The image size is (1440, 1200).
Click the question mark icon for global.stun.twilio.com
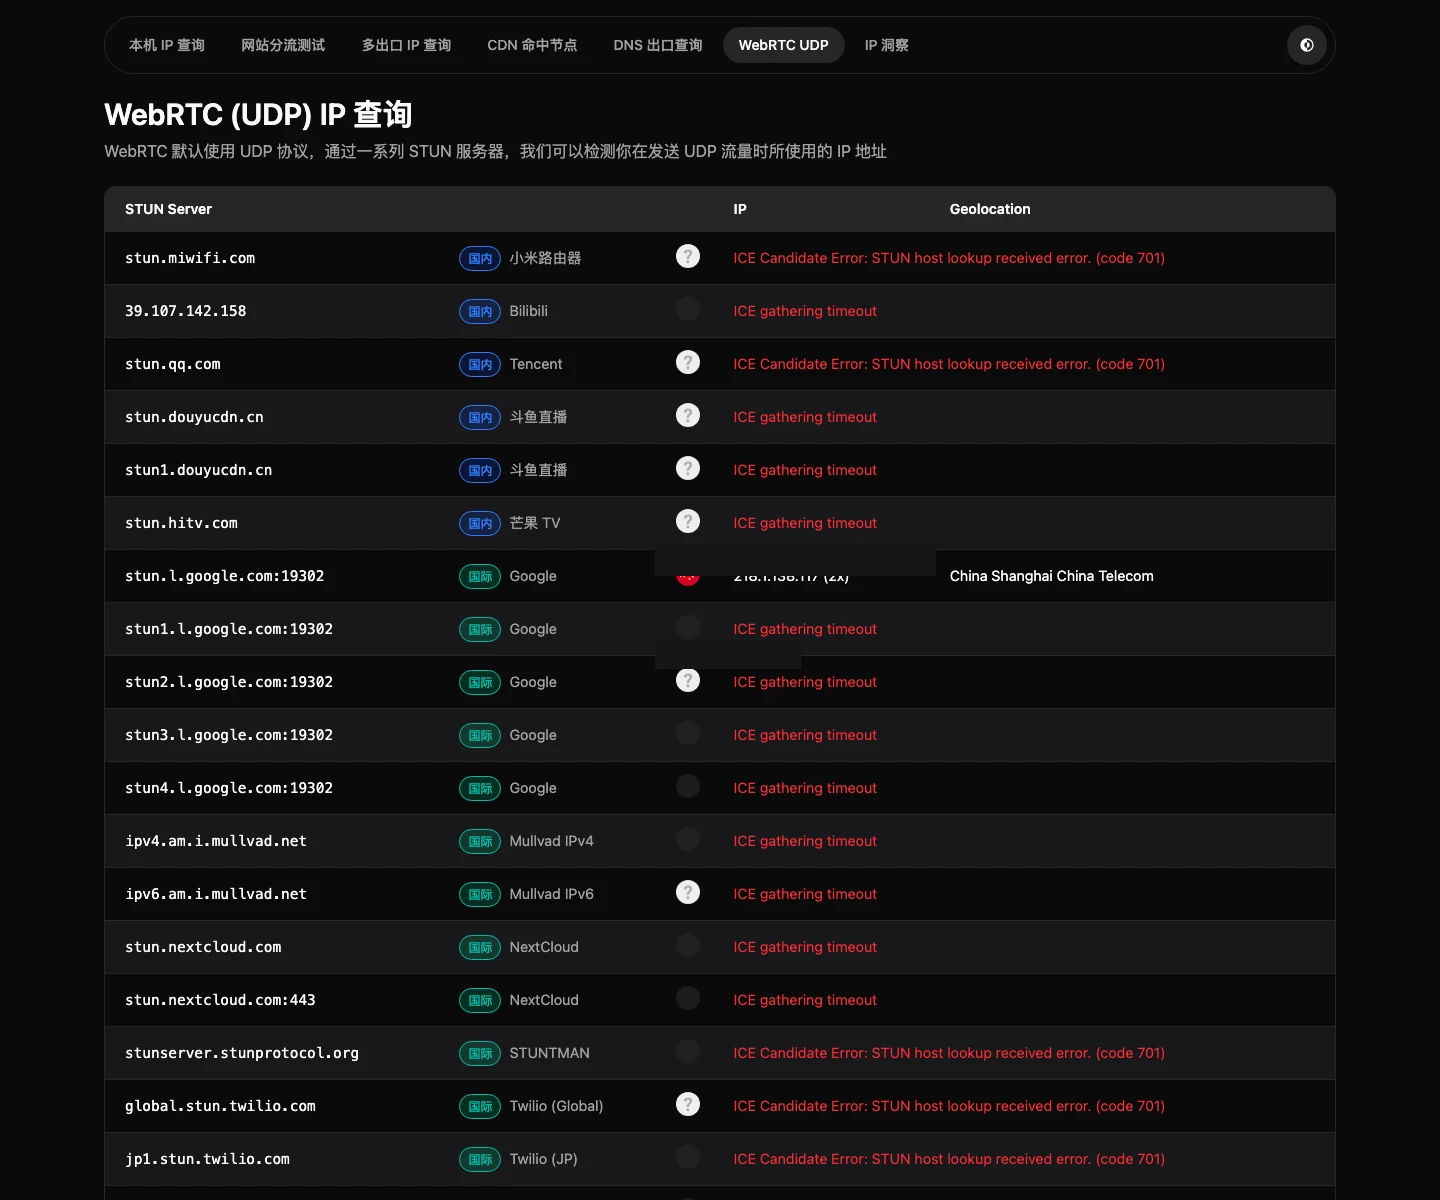coord(688,1104)
